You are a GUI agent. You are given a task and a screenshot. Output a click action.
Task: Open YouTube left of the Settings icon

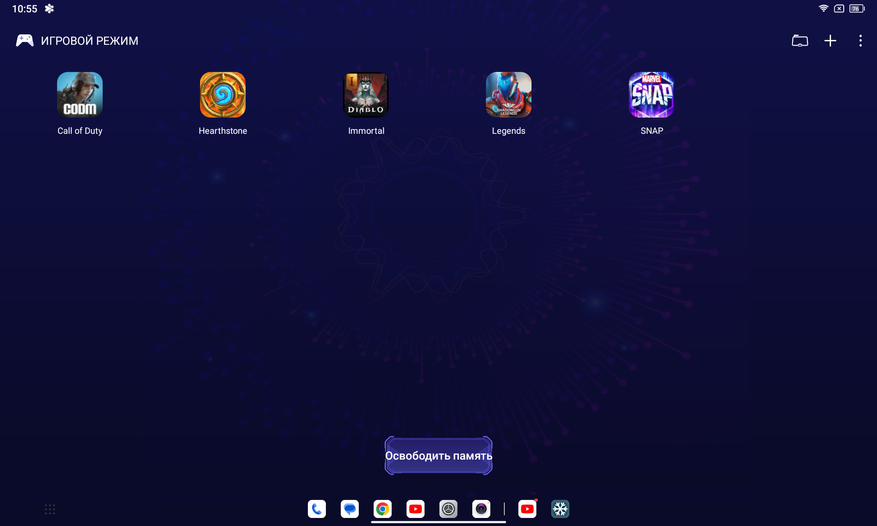tap(416, 509)
